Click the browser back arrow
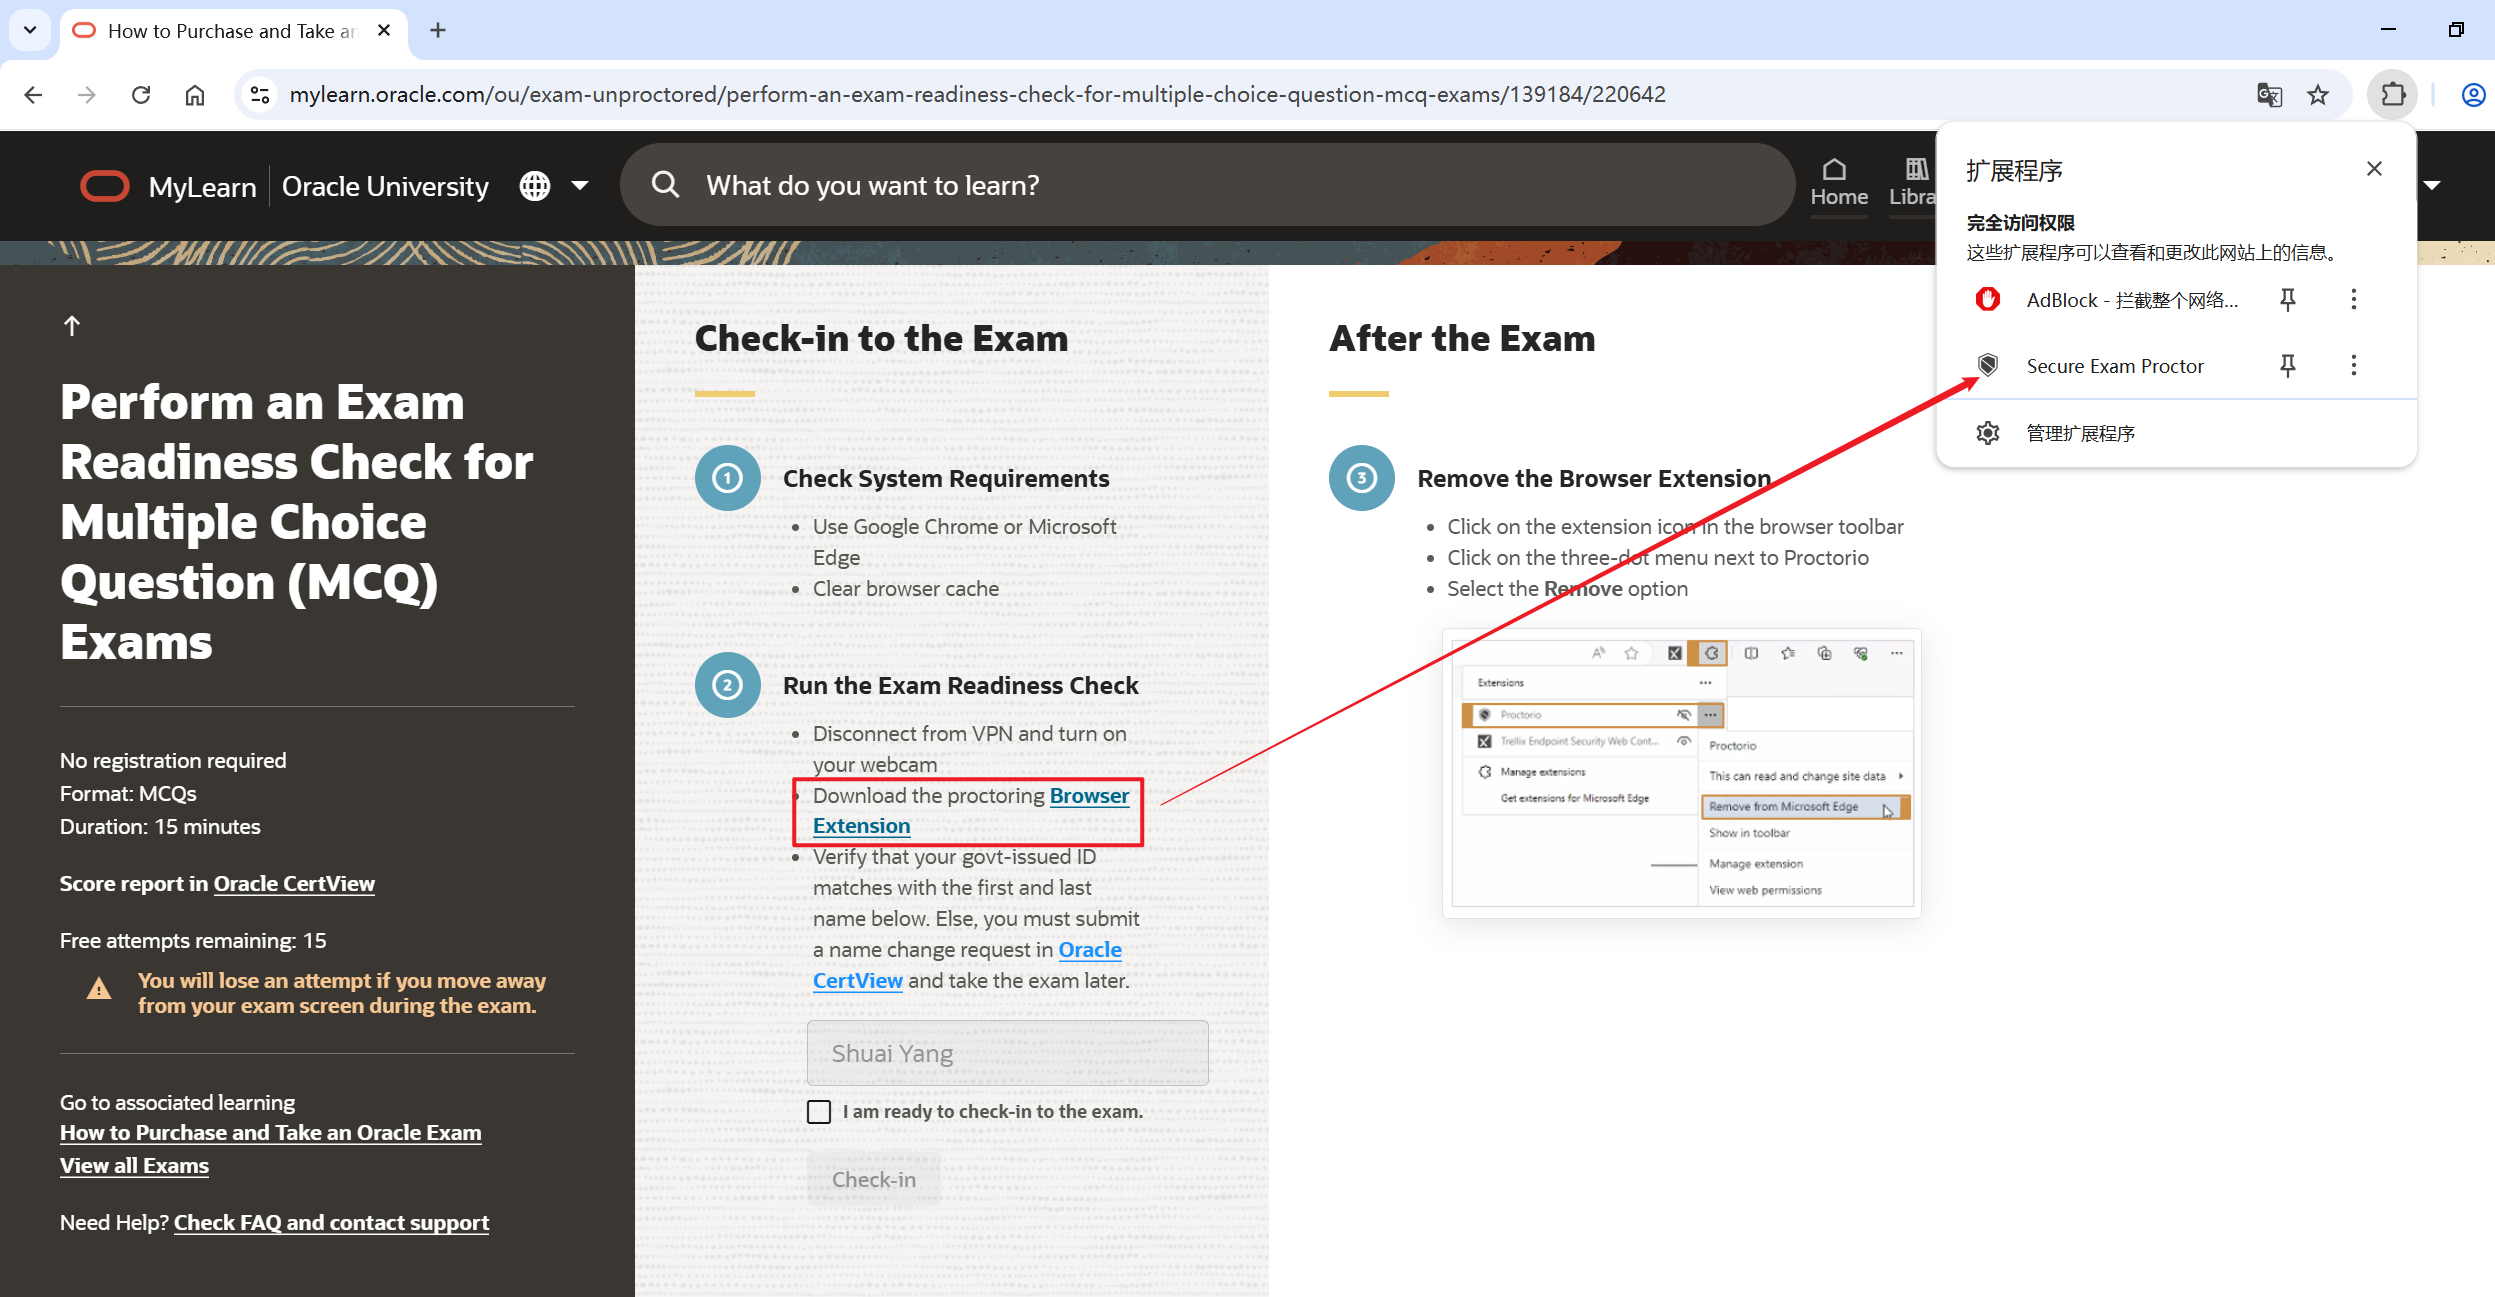Image resolution: width=2495 pixels, height=1297 pixels. coord(33,95)
